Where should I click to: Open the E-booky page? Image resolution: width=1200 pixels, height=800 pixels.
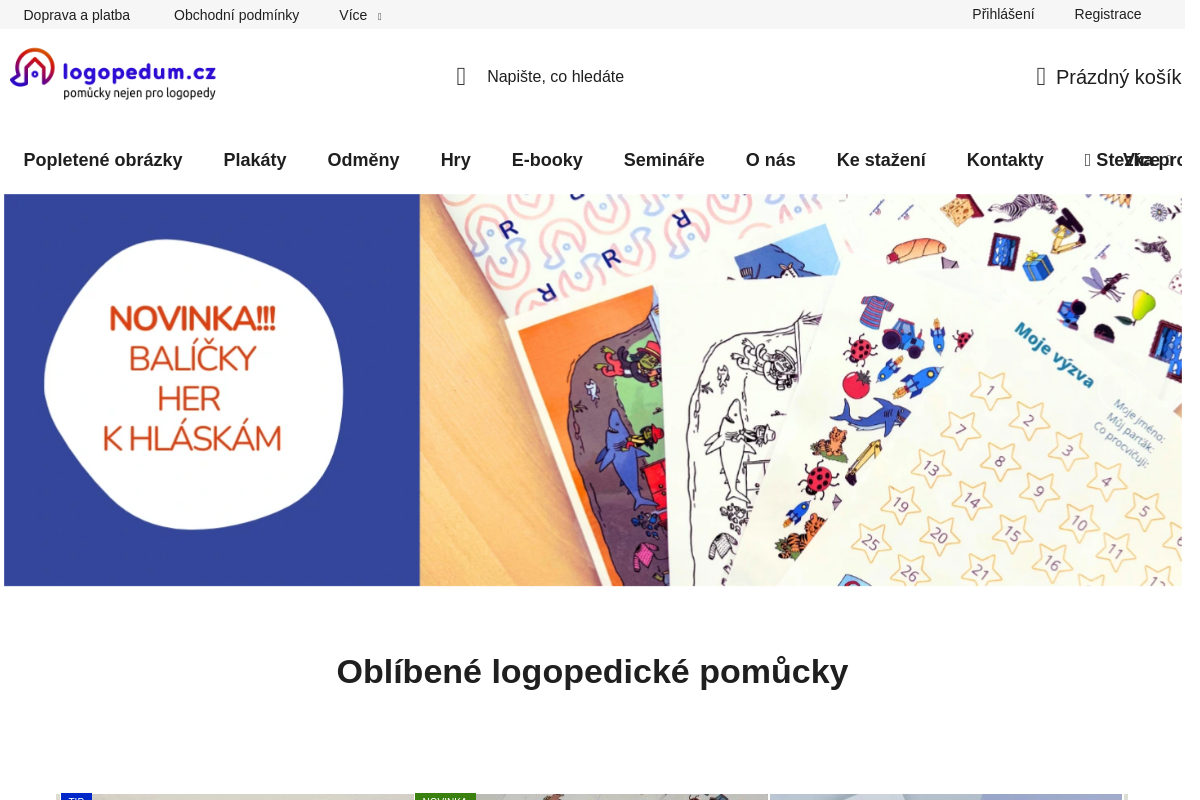[547, 160]
